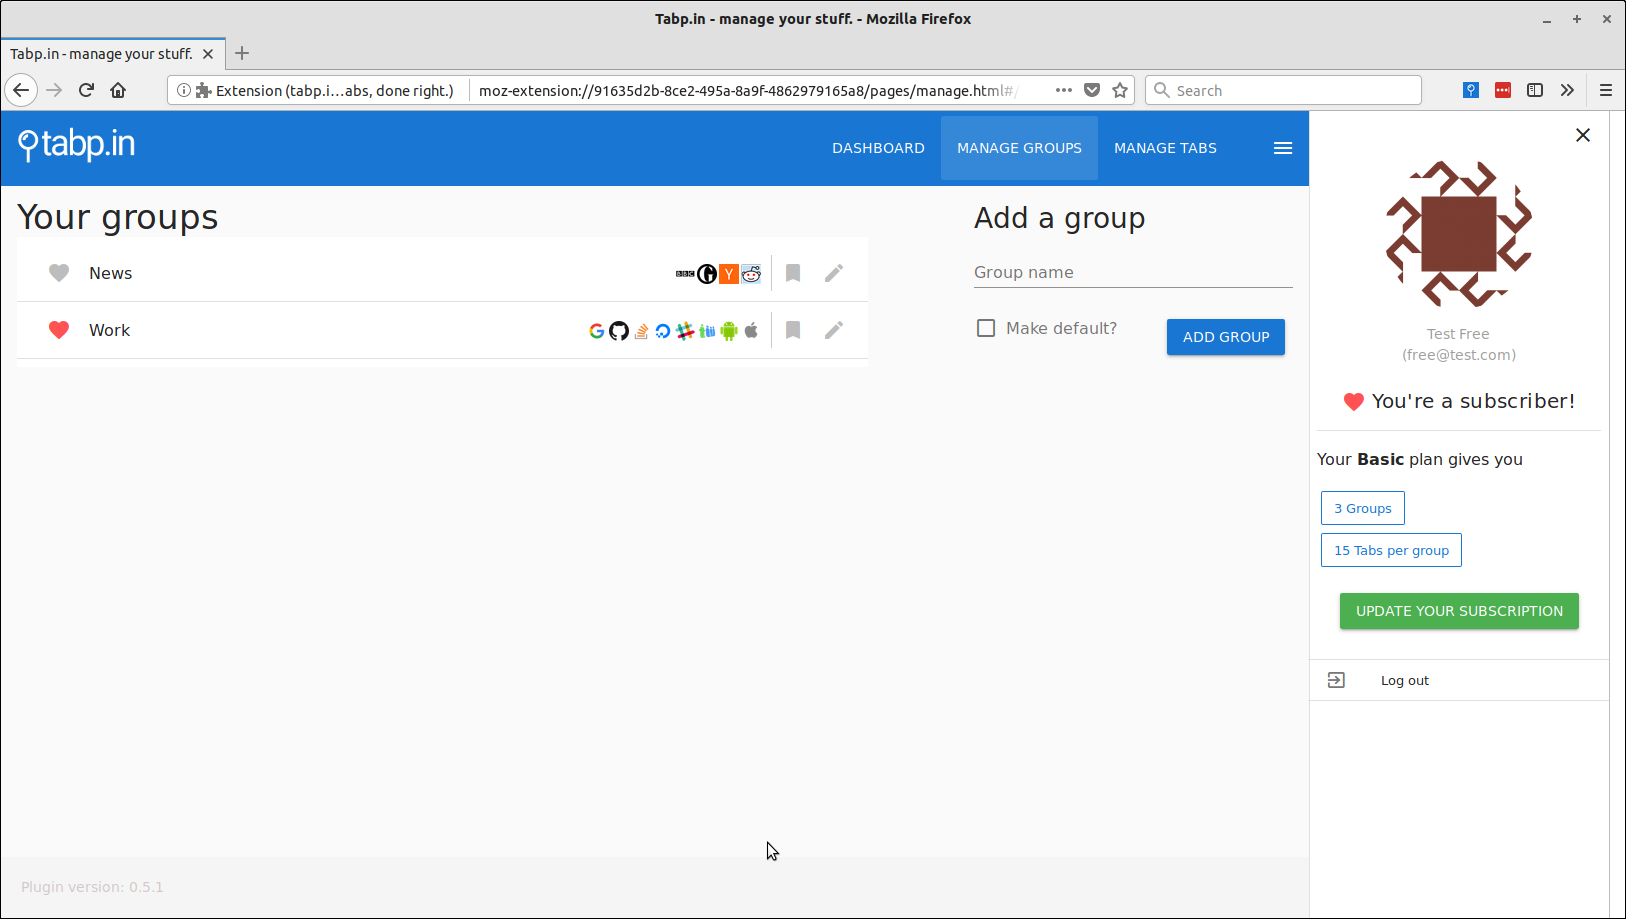Check the Make default? checkbox
Screen dimensions: 1626x919
coord(986,328)
